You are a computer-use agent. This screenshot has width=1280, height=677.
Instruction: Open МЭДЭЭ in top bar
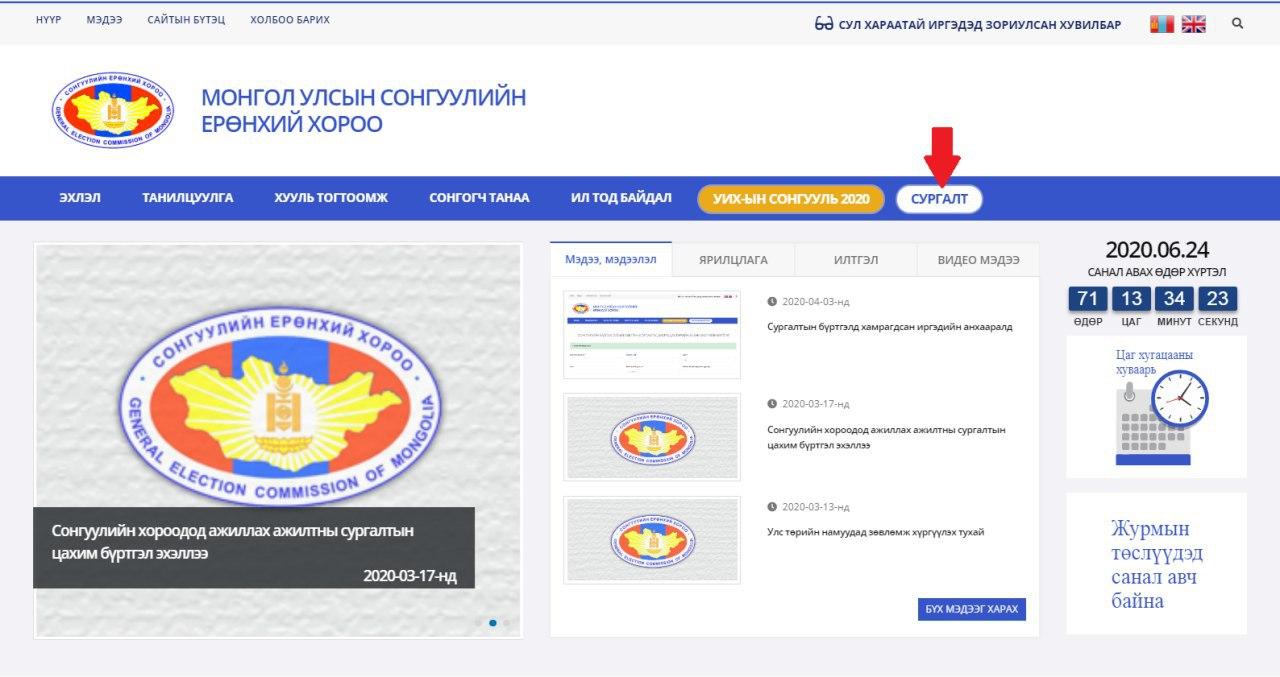104,20
